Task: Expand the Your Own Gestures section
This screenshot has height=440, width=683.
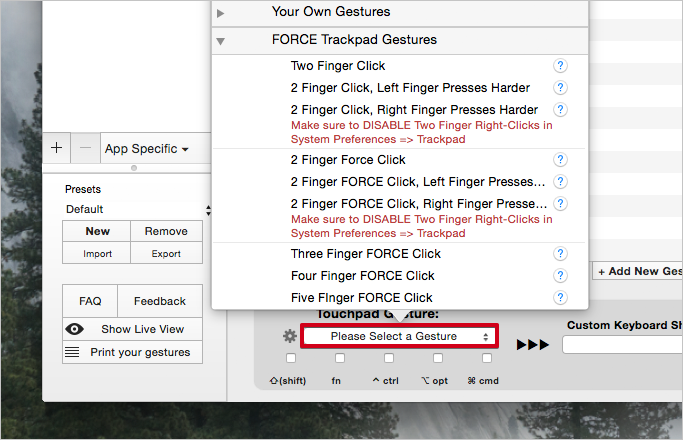Action: 220,13
